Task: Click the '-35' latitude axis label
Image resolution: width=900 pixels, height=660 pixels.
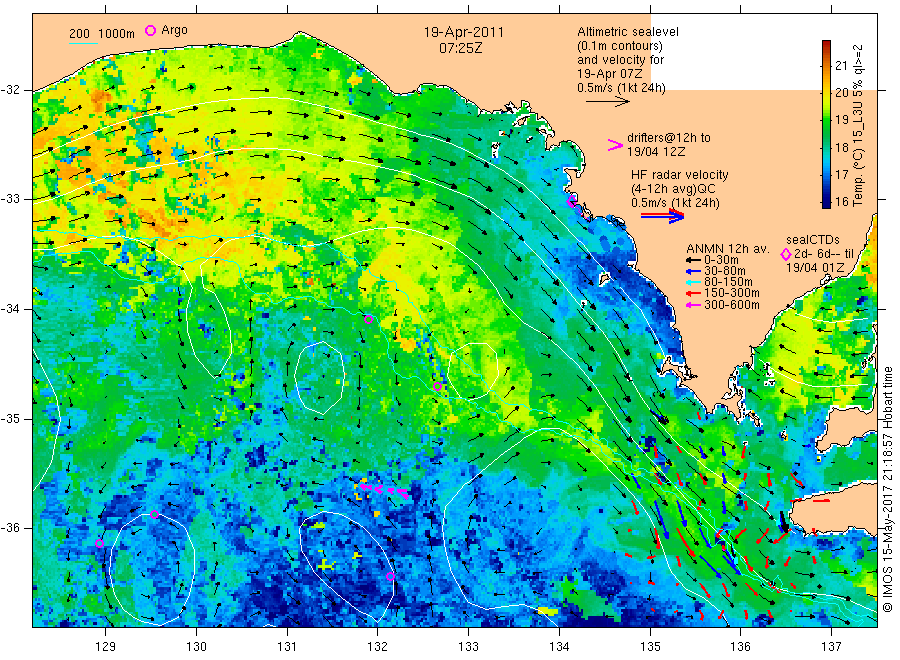Action: tap(10, 419)
